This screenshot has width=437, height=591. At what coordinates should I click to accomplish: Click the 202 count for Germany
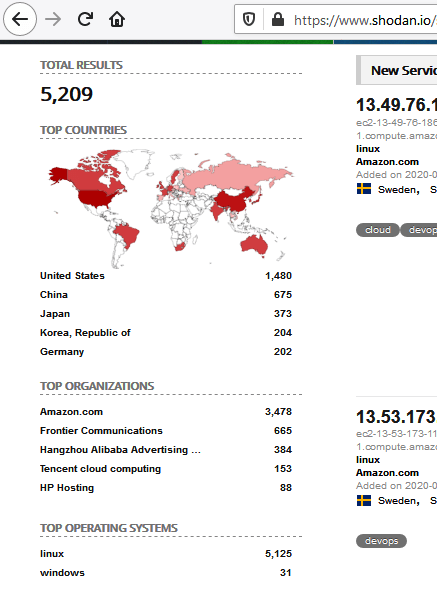(283, 352)
